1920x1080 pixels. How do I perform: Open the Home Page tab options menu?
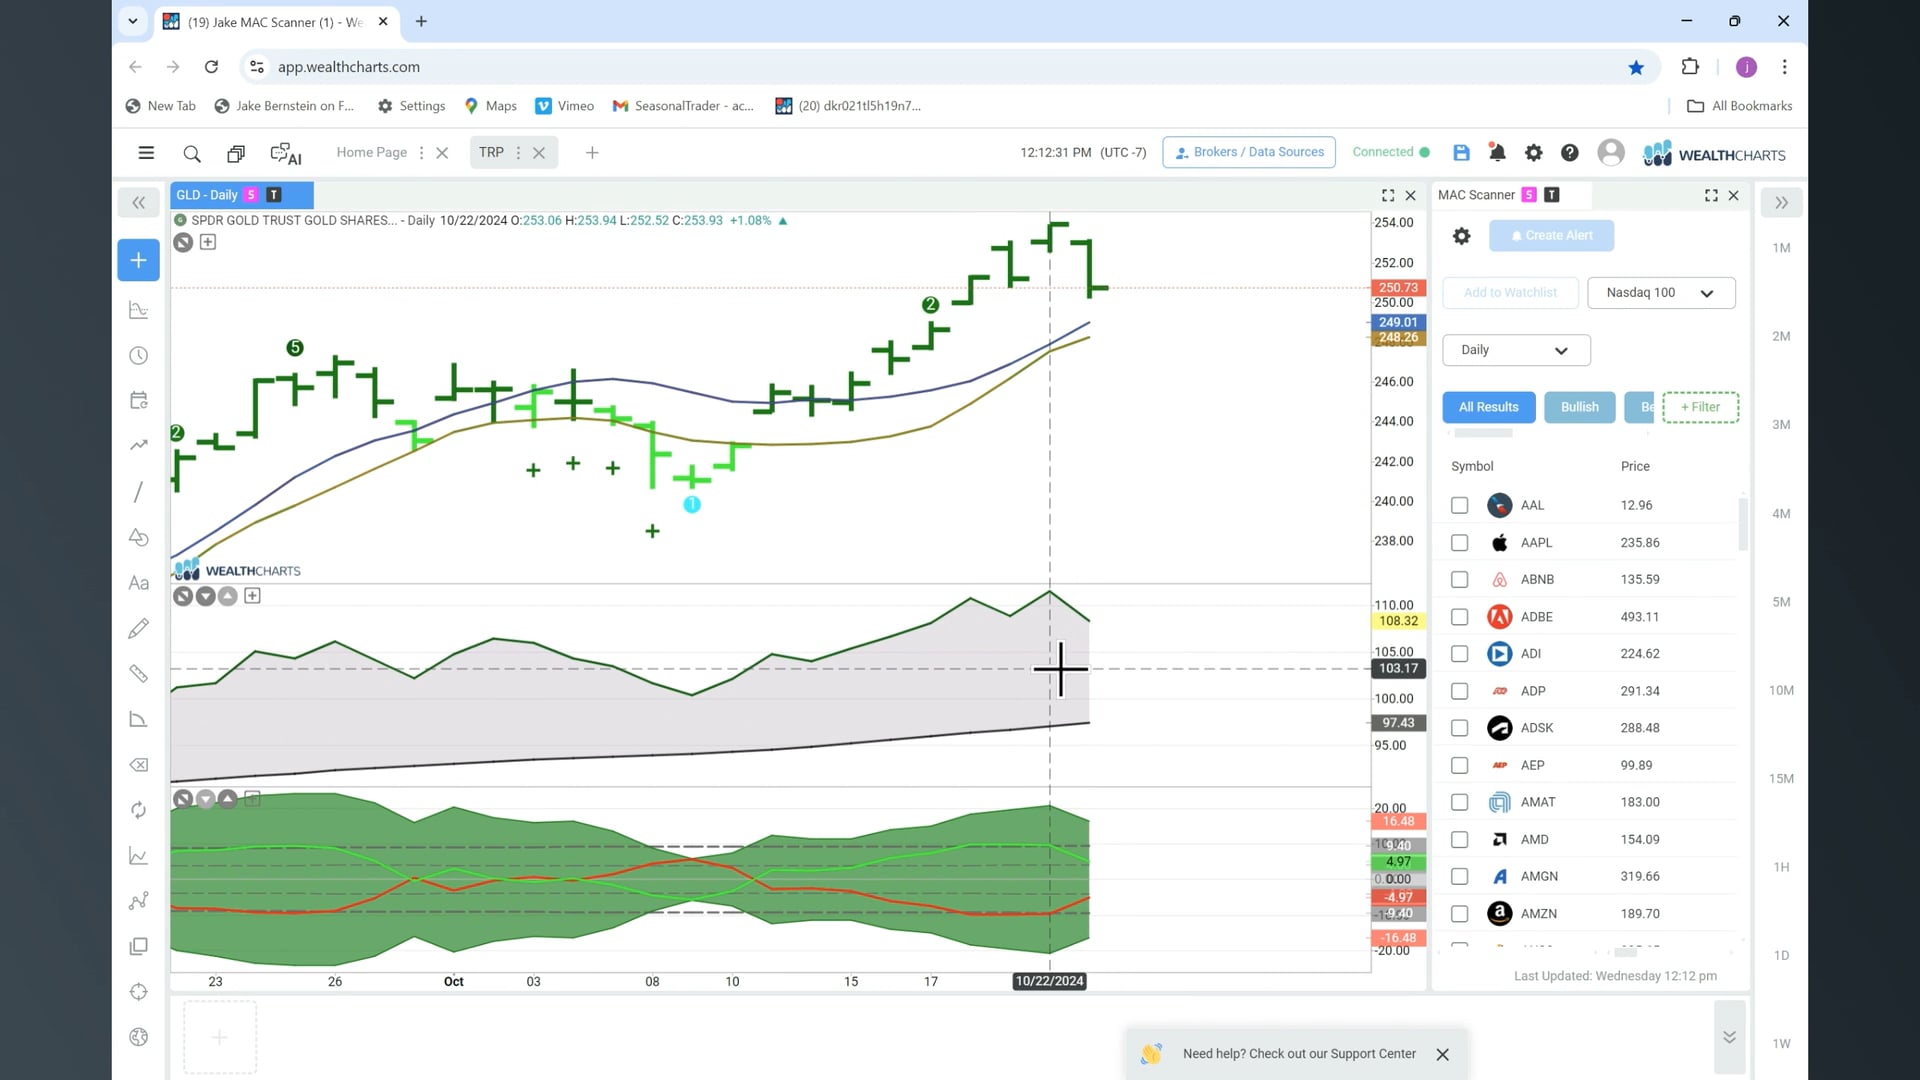point(421,153)
